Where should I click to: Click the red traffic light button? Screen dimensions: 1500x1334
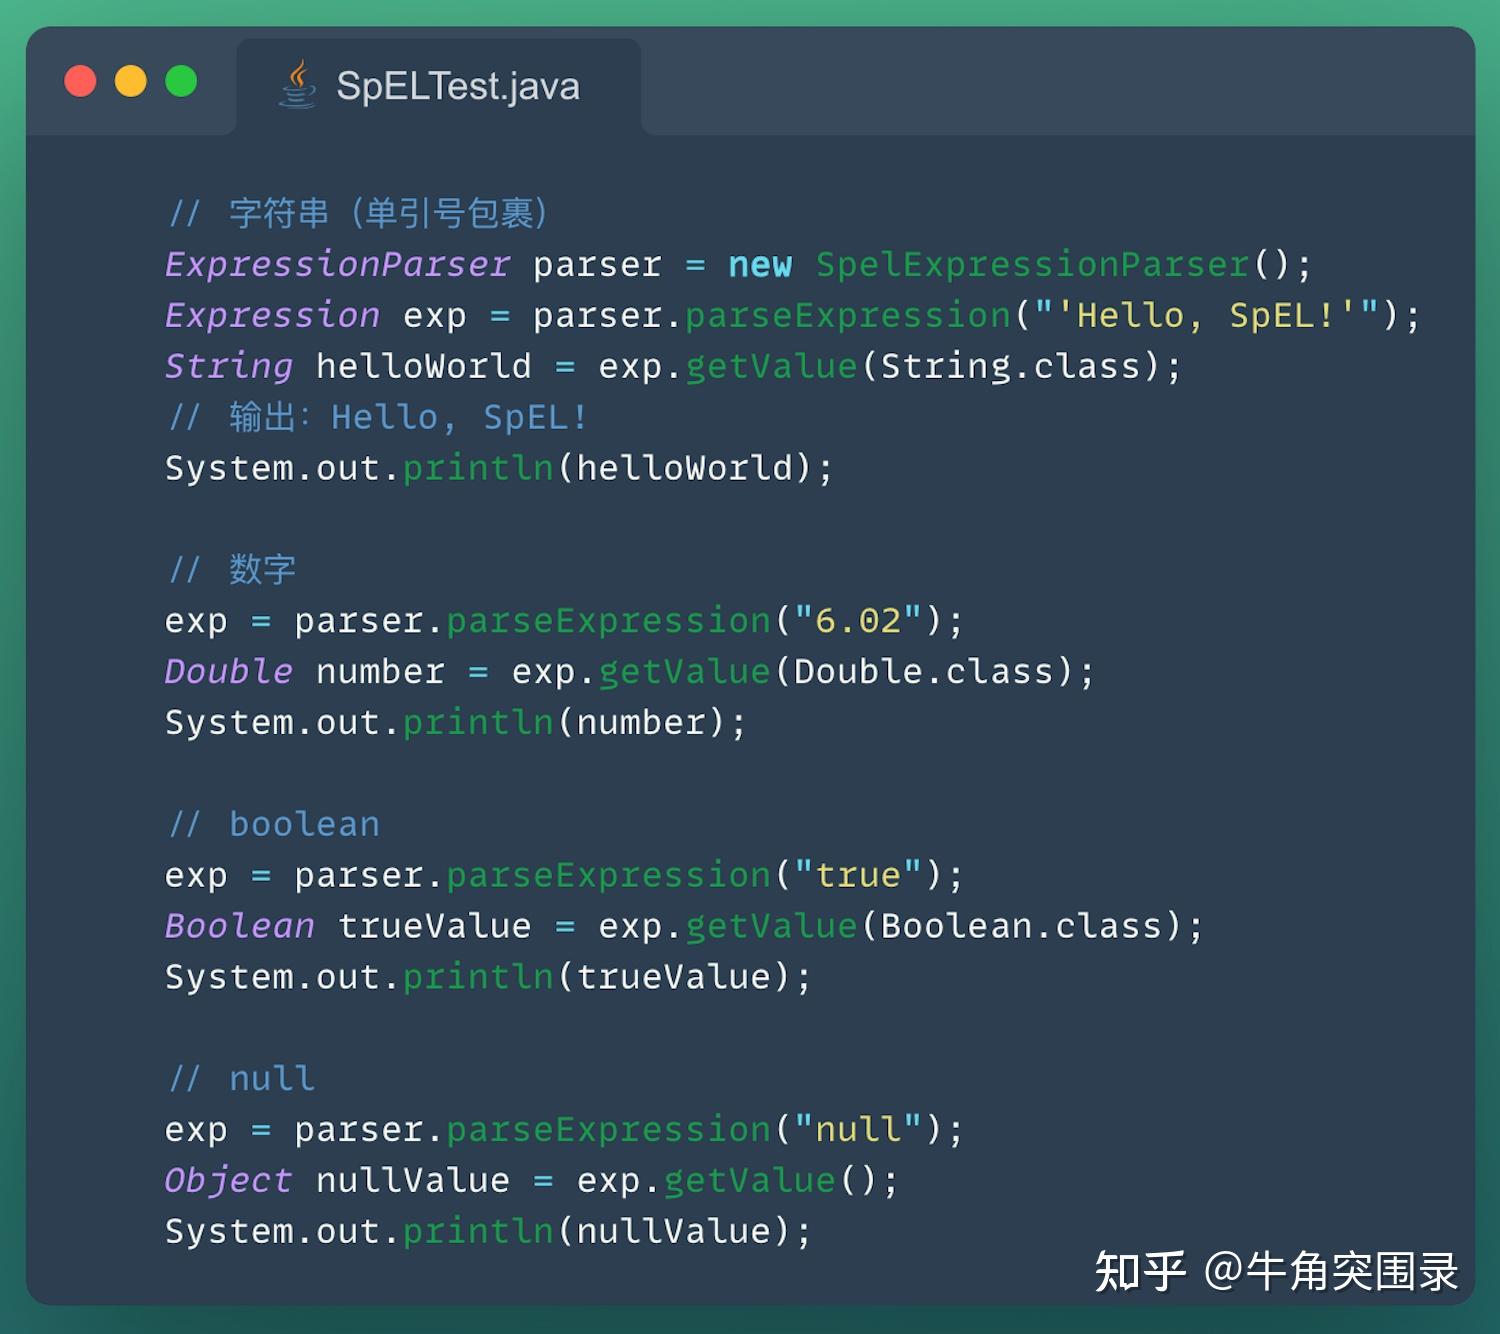[x=80, y=82]
